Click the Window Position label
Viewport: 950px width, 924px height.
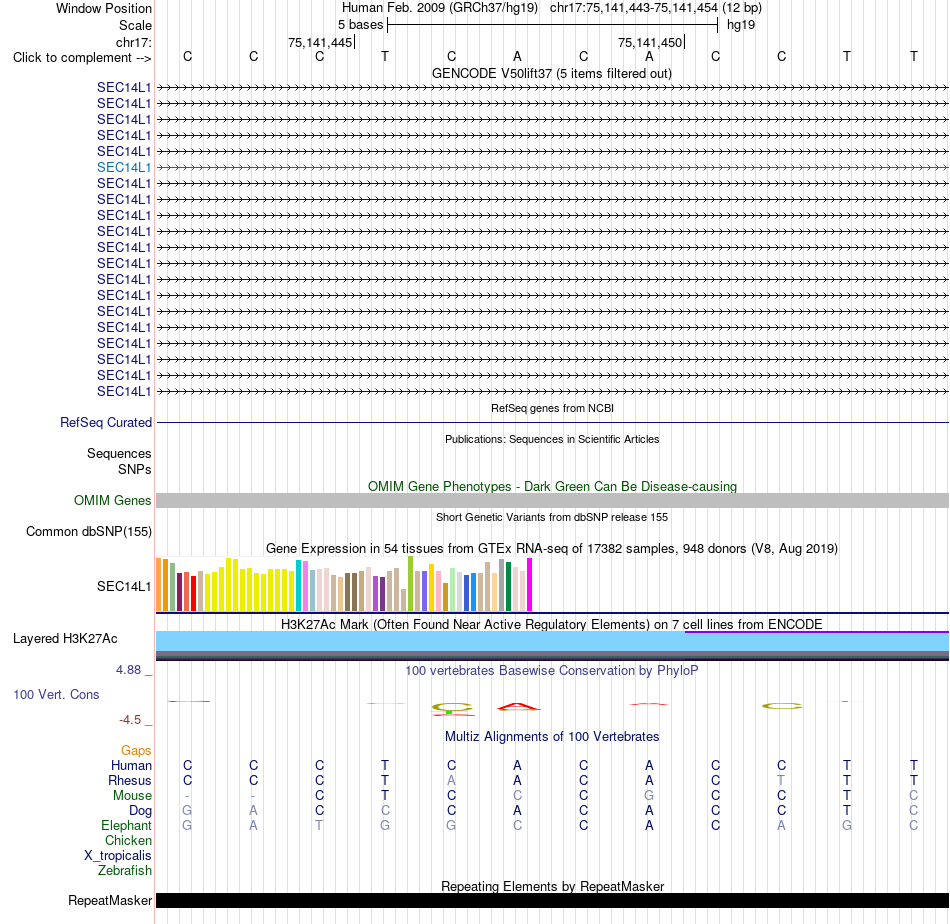(104, 8)
